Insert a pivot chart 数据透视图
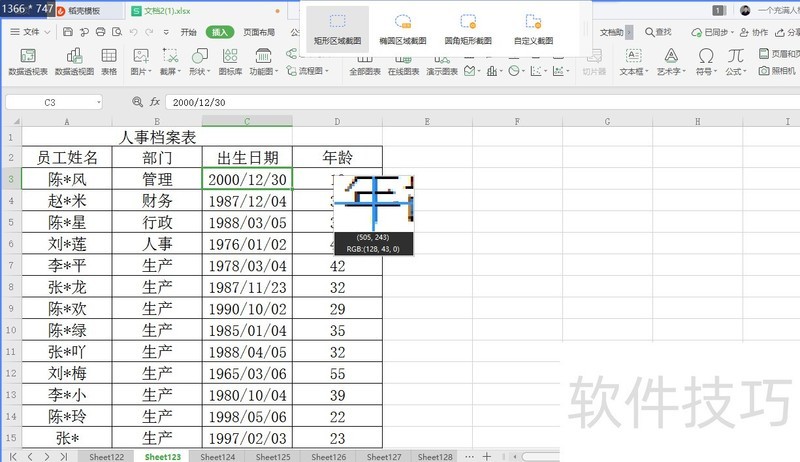This screenshot has height=462, width=800. (x=74, y=62)
